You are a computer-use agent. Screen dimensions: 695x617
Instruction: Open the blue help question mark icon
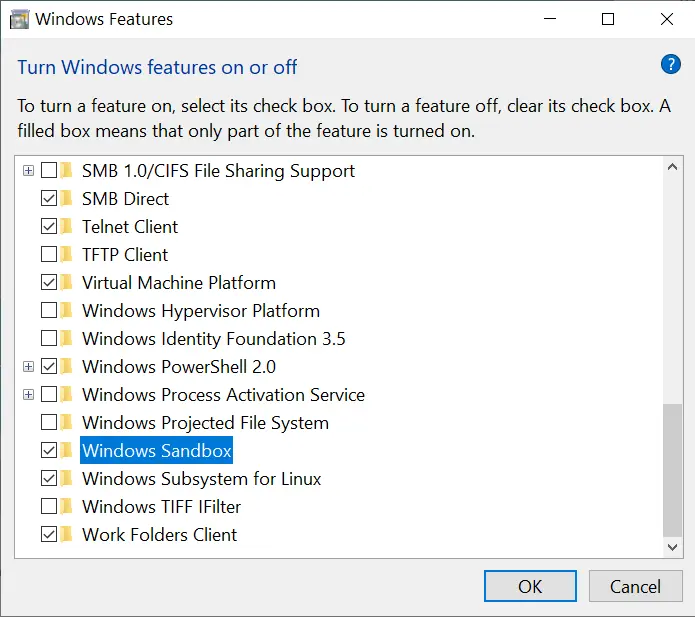tap(670, 65)
